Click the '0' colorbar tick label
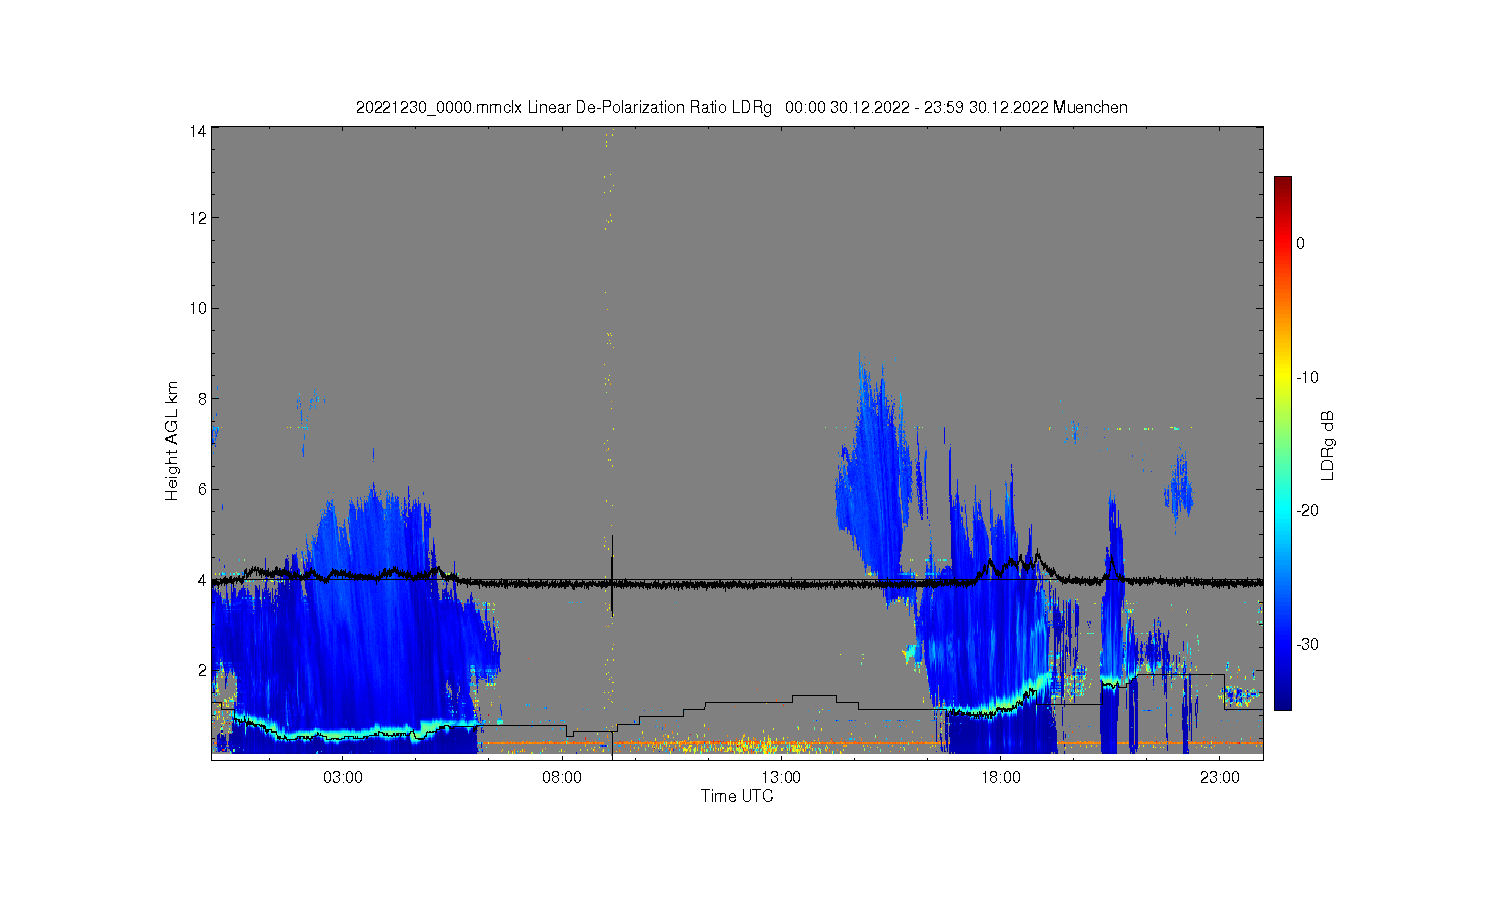This screenshot has width=1500, height=900. point(1300,243)
